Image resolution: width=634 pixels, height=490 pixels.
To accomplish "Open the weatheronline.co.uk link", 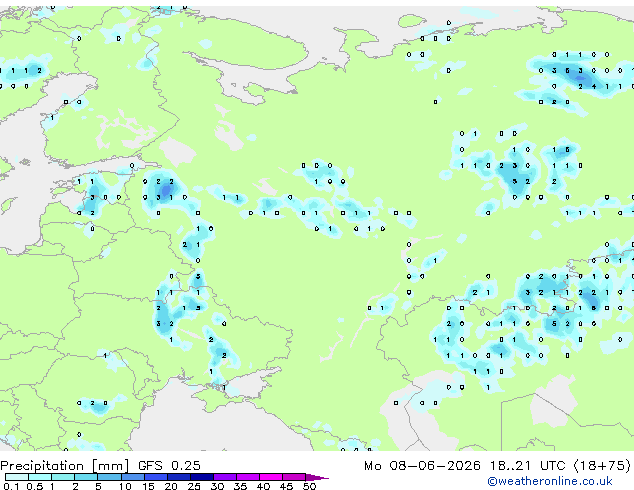I will coord(550,481).
